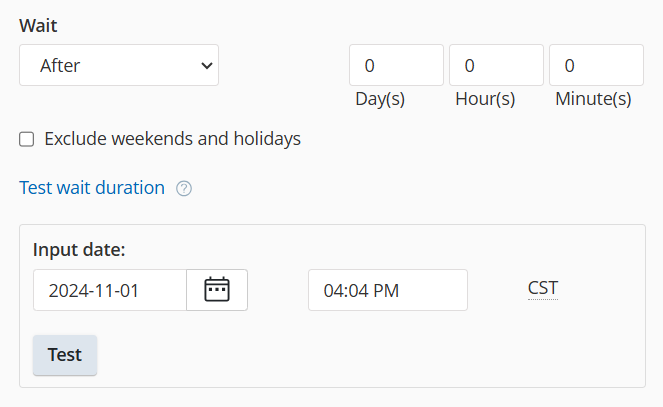Viewport: 663px width, 407px height.
Task: Click the 'Exclude weekends and holidays' label text
Action: (x=173, y=139)
